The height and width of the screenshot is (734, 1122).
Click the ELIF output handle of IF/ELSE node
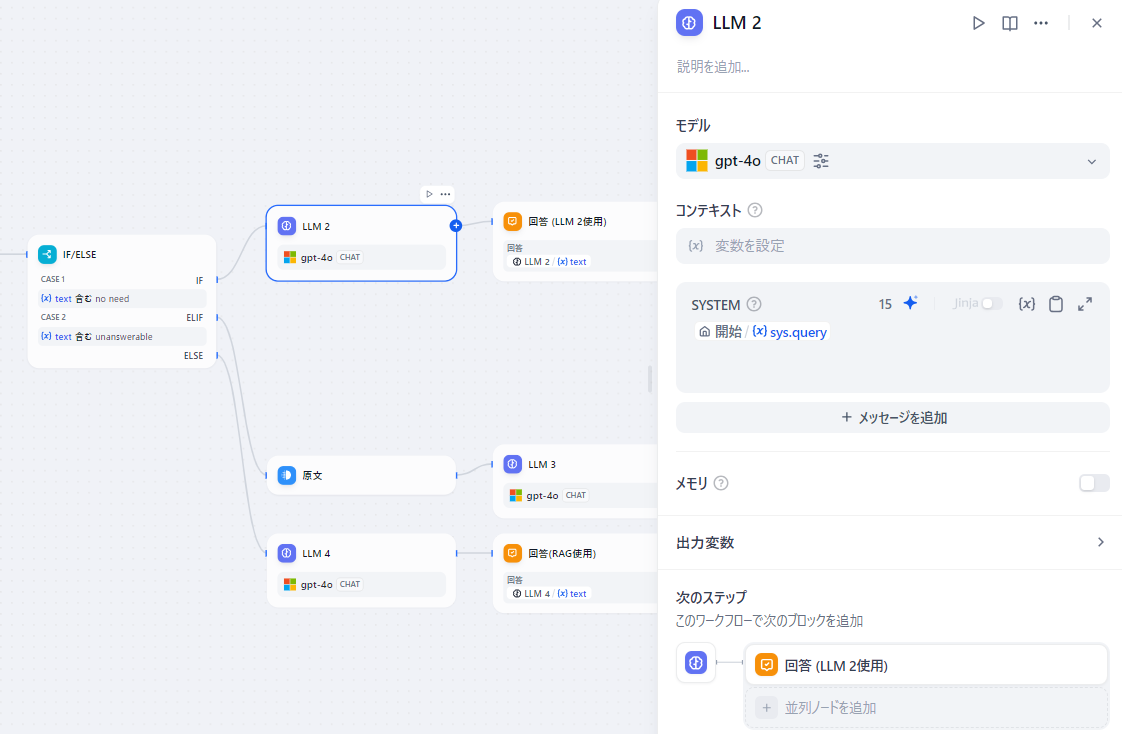click(x=217, y=317)
